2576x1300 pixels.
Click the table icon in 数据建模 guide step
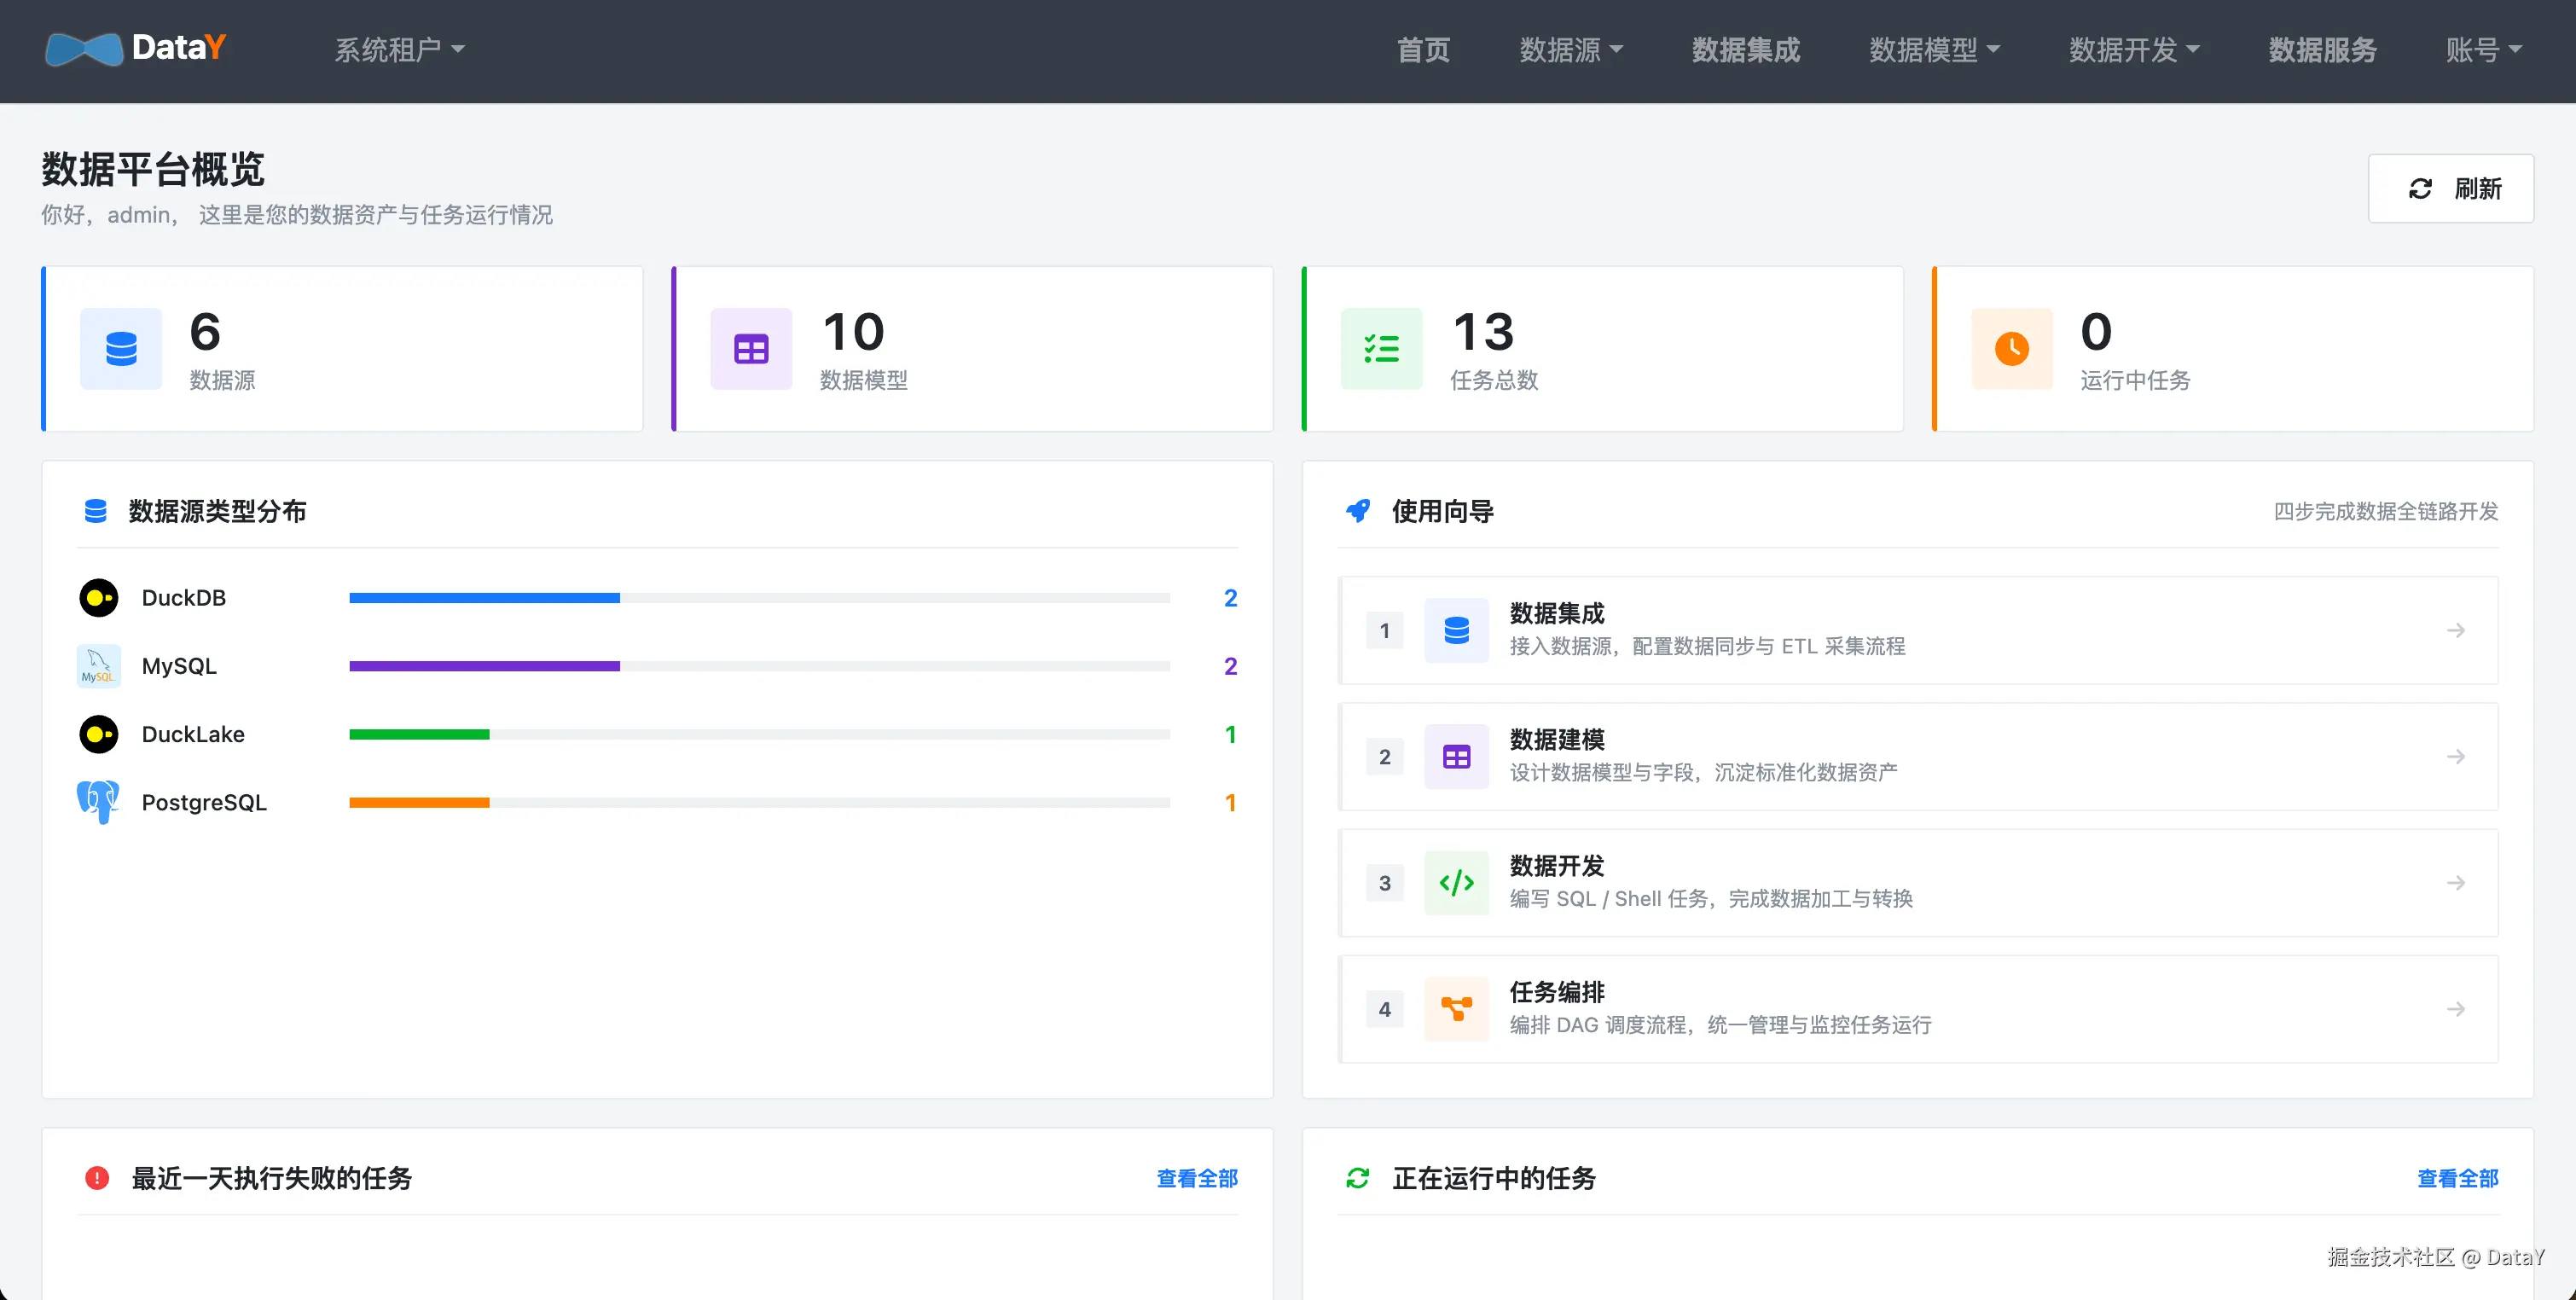point(1456,756)
